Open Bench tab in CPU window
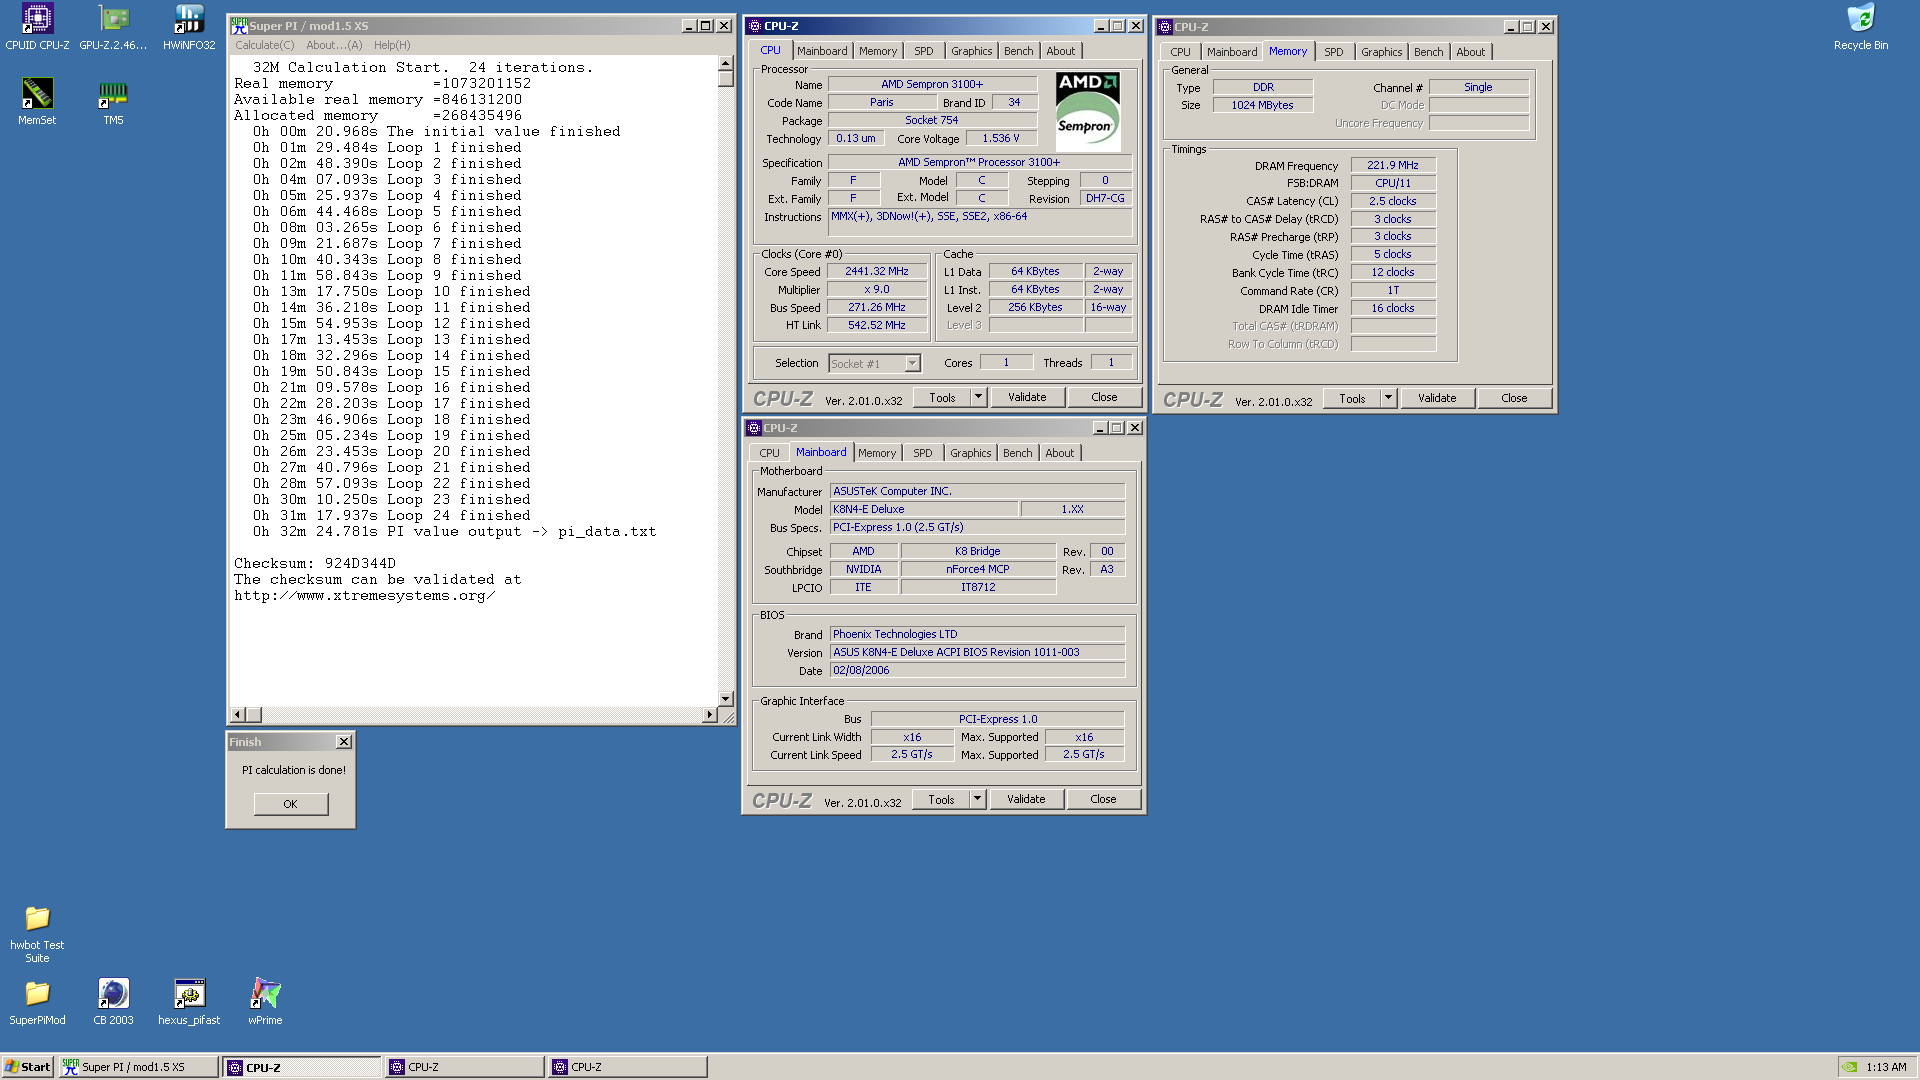This screenshot has width=1920, height=1080. 1019,51
